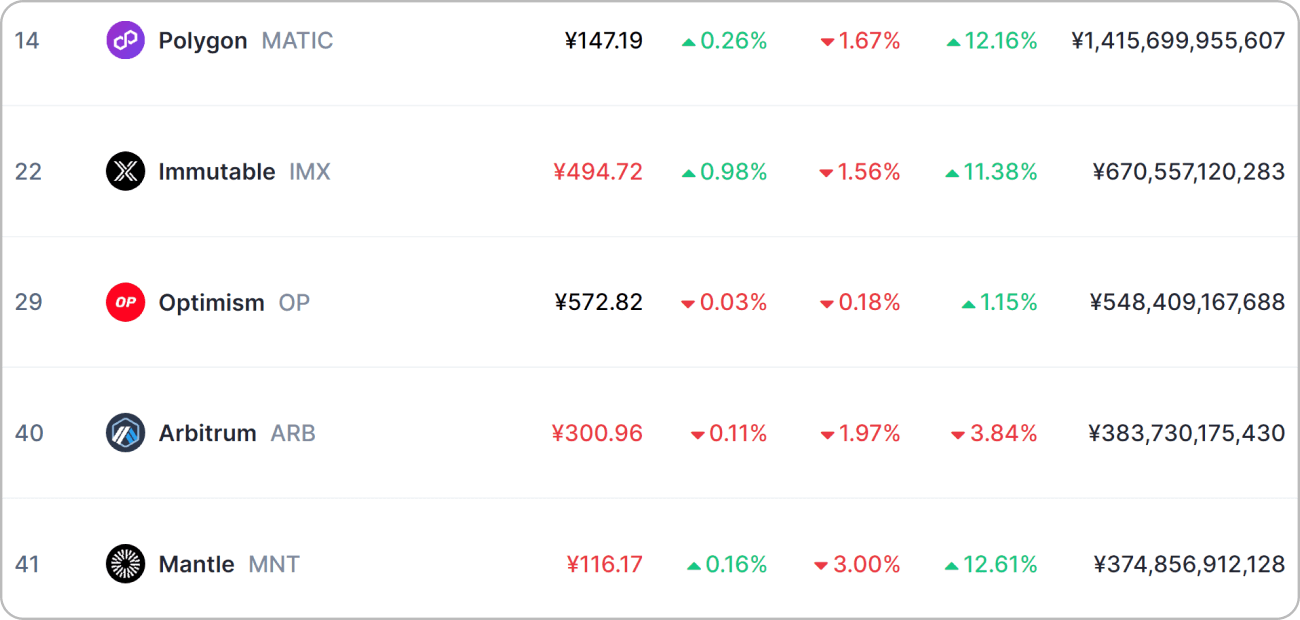Click Mantle's 12.61% weekly gain value
Screen dimensions: 1300x620
(991, 565)
